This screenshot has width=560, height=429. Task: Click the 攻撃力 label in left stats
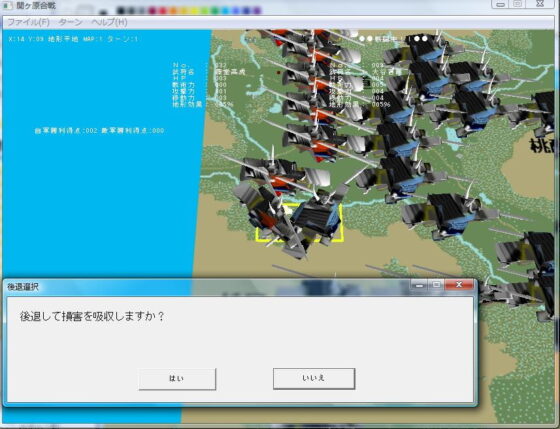[x=184, y=91]
